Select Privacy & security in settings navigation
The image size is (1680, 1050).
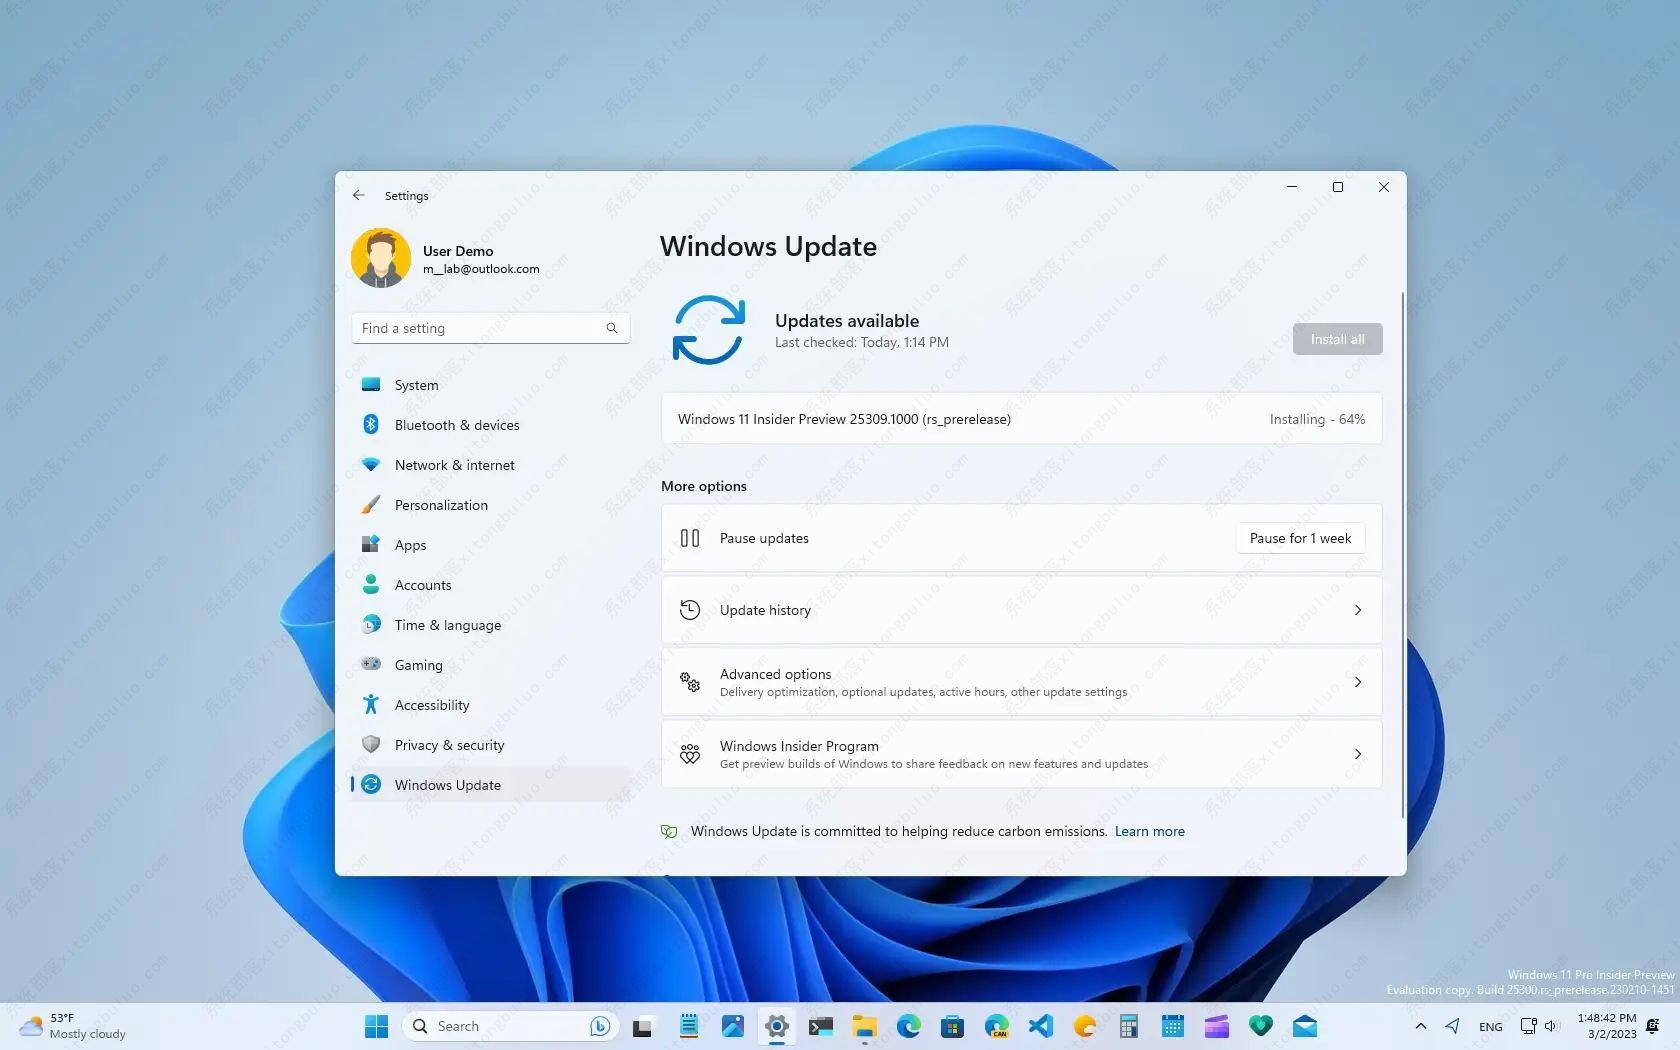(x=450, y=744)
